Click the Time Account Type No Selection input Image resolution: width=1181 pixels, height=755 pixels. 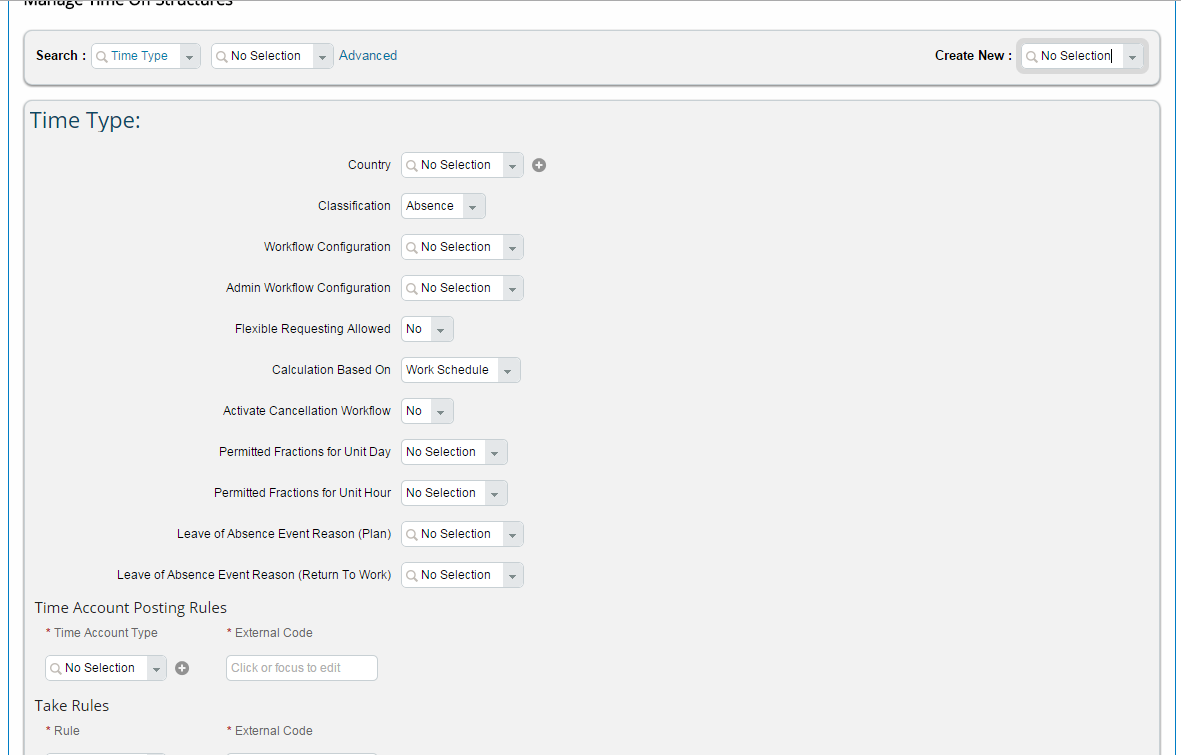[x=96, y=668]
